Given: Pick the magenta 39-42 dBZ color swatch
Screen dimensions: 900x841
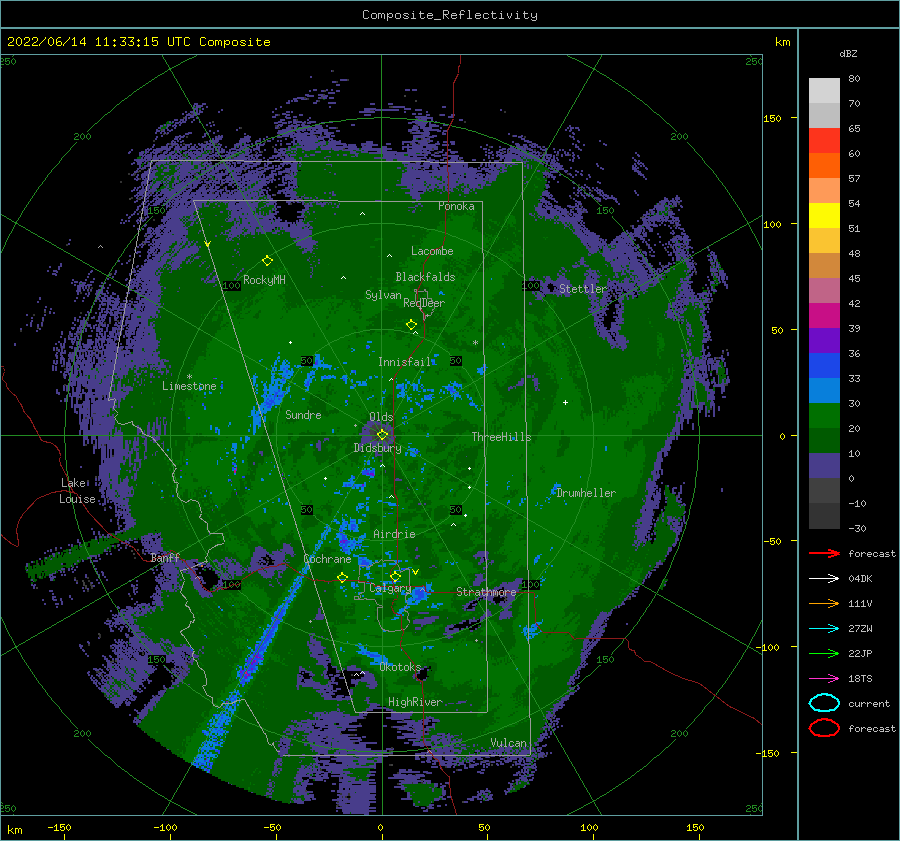Looking at the screenshot, I should click(x=824, y=315).
